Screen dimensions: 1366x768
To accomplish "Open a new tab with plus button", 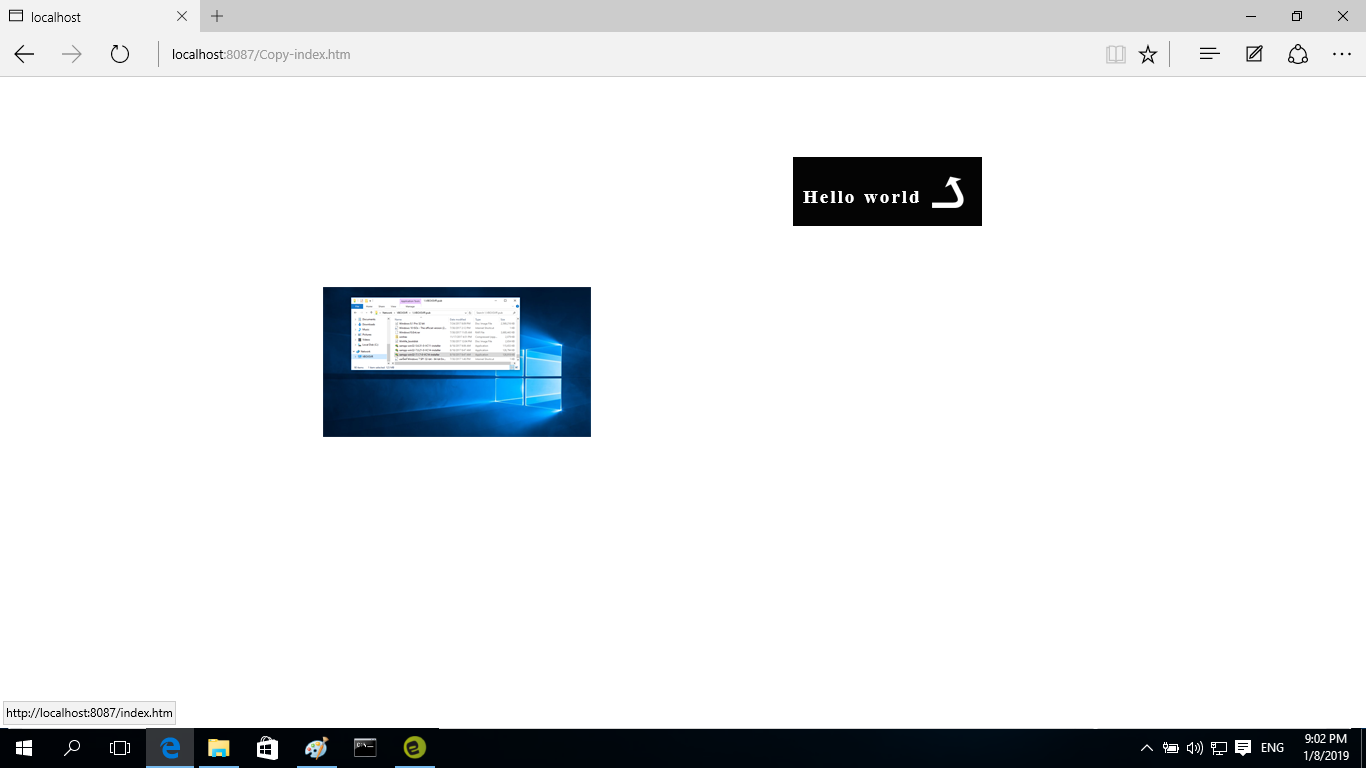I will click(217, 16).
